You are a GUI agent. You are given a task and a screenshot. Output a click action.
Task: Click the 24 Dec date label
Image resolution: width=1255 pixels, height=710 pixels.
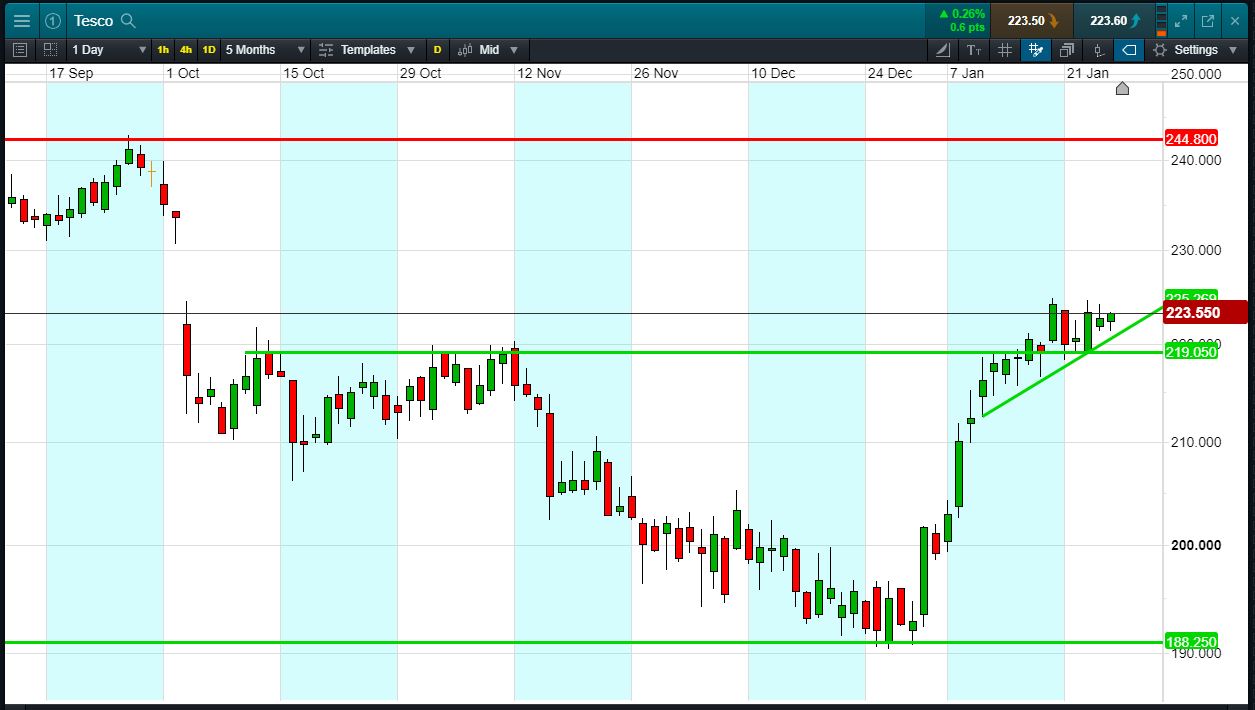coord(890,73)
